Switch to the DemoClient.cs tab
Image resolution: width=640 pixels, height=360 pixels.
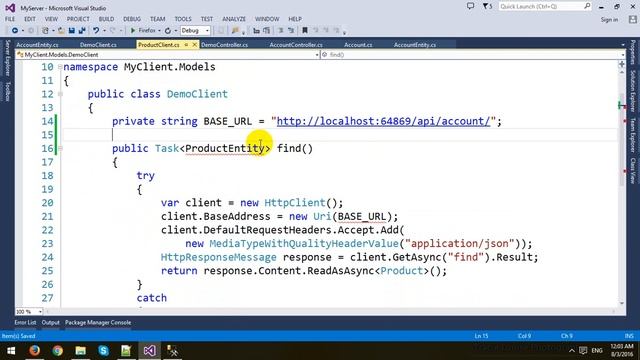[x=98, y=45]
